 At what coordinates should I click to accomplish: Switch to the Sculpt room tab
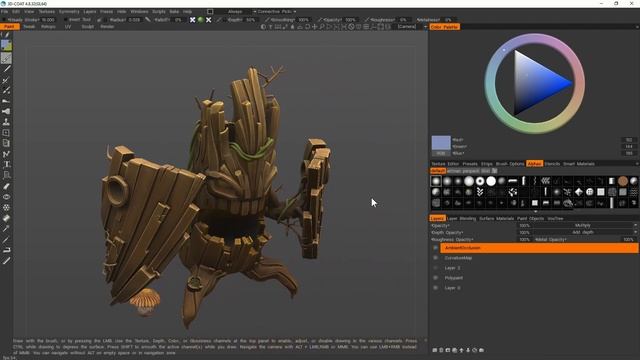pyautogui.click(x=87, y=27)
